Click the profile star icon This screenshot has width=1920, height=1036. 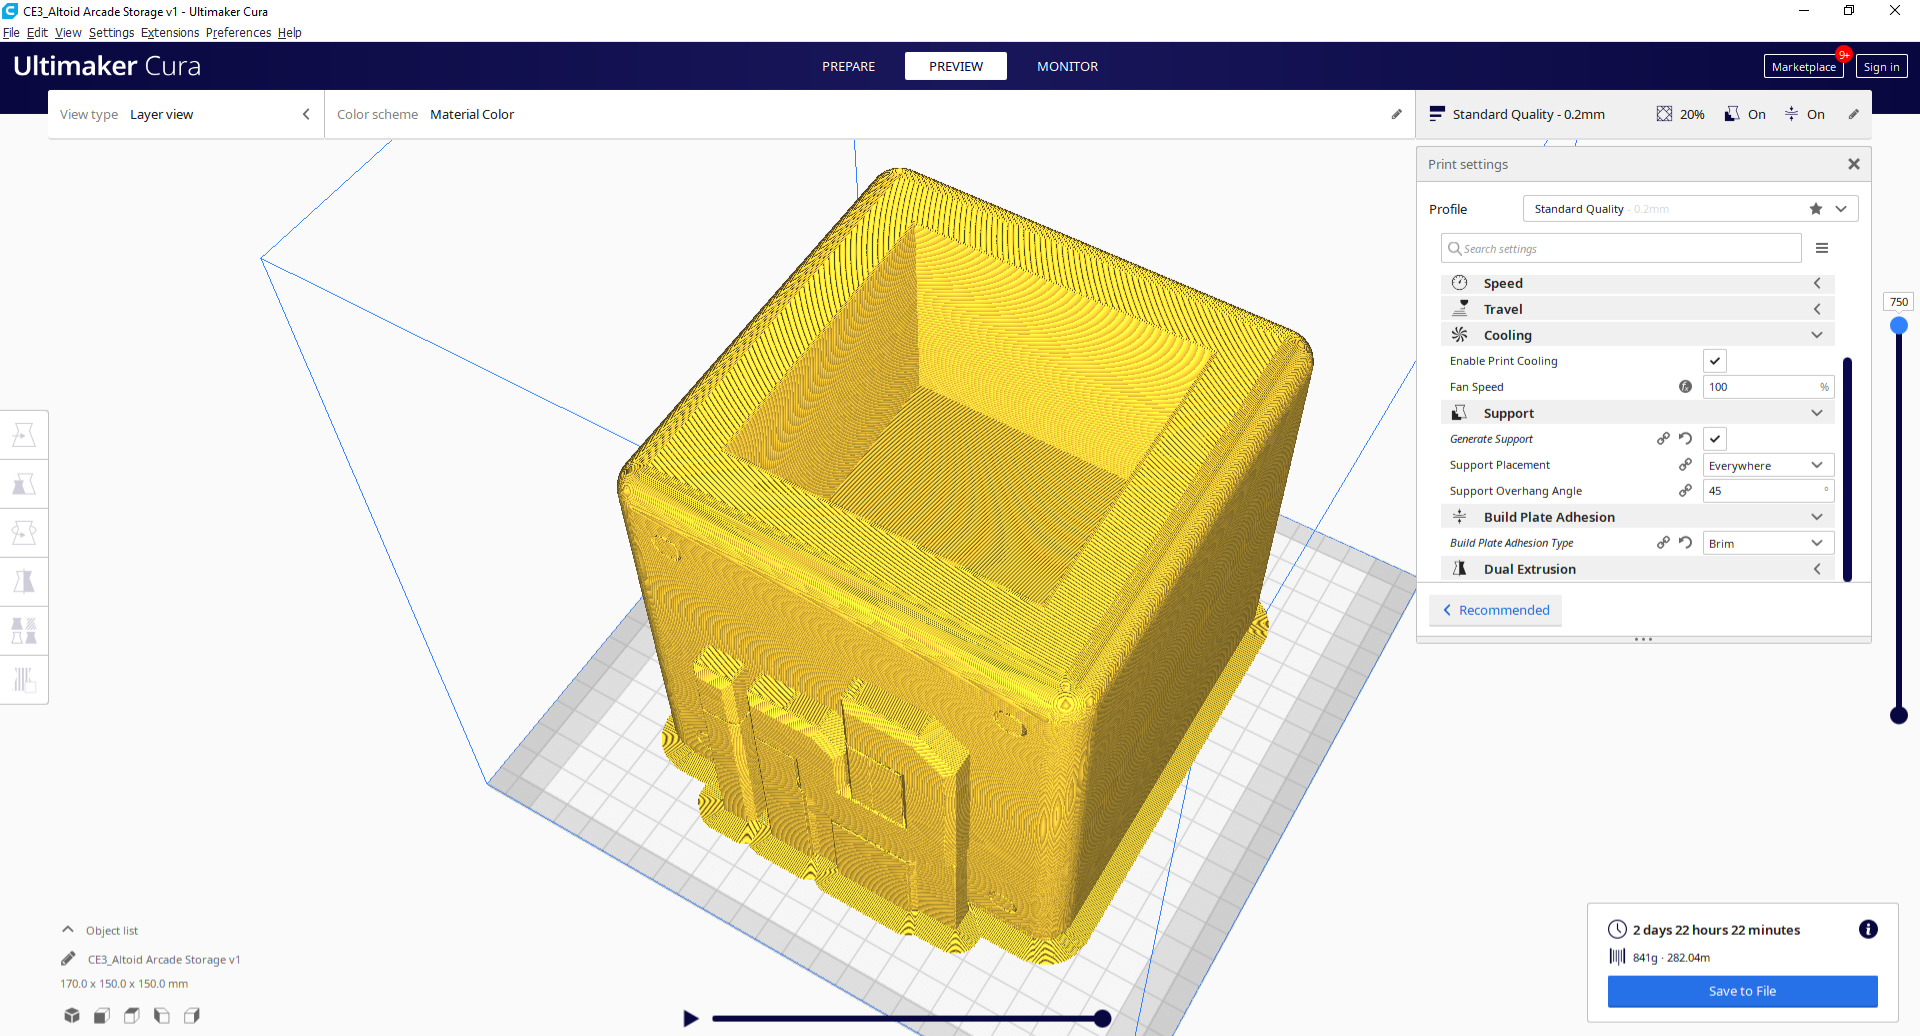coord(1816,209)
